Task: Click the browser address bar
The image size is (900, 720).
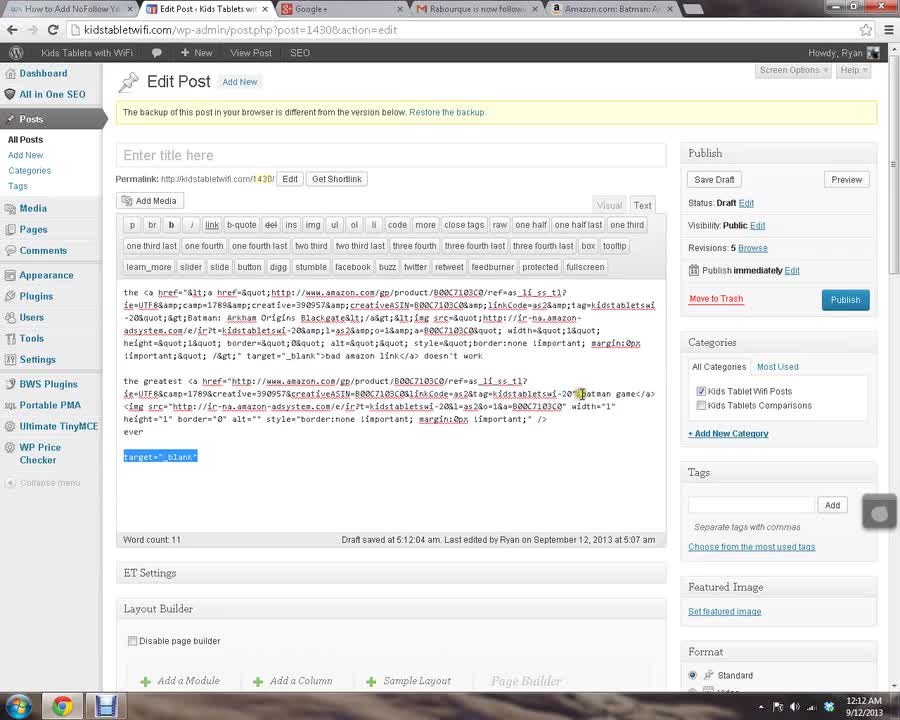Action: [463, 30]
